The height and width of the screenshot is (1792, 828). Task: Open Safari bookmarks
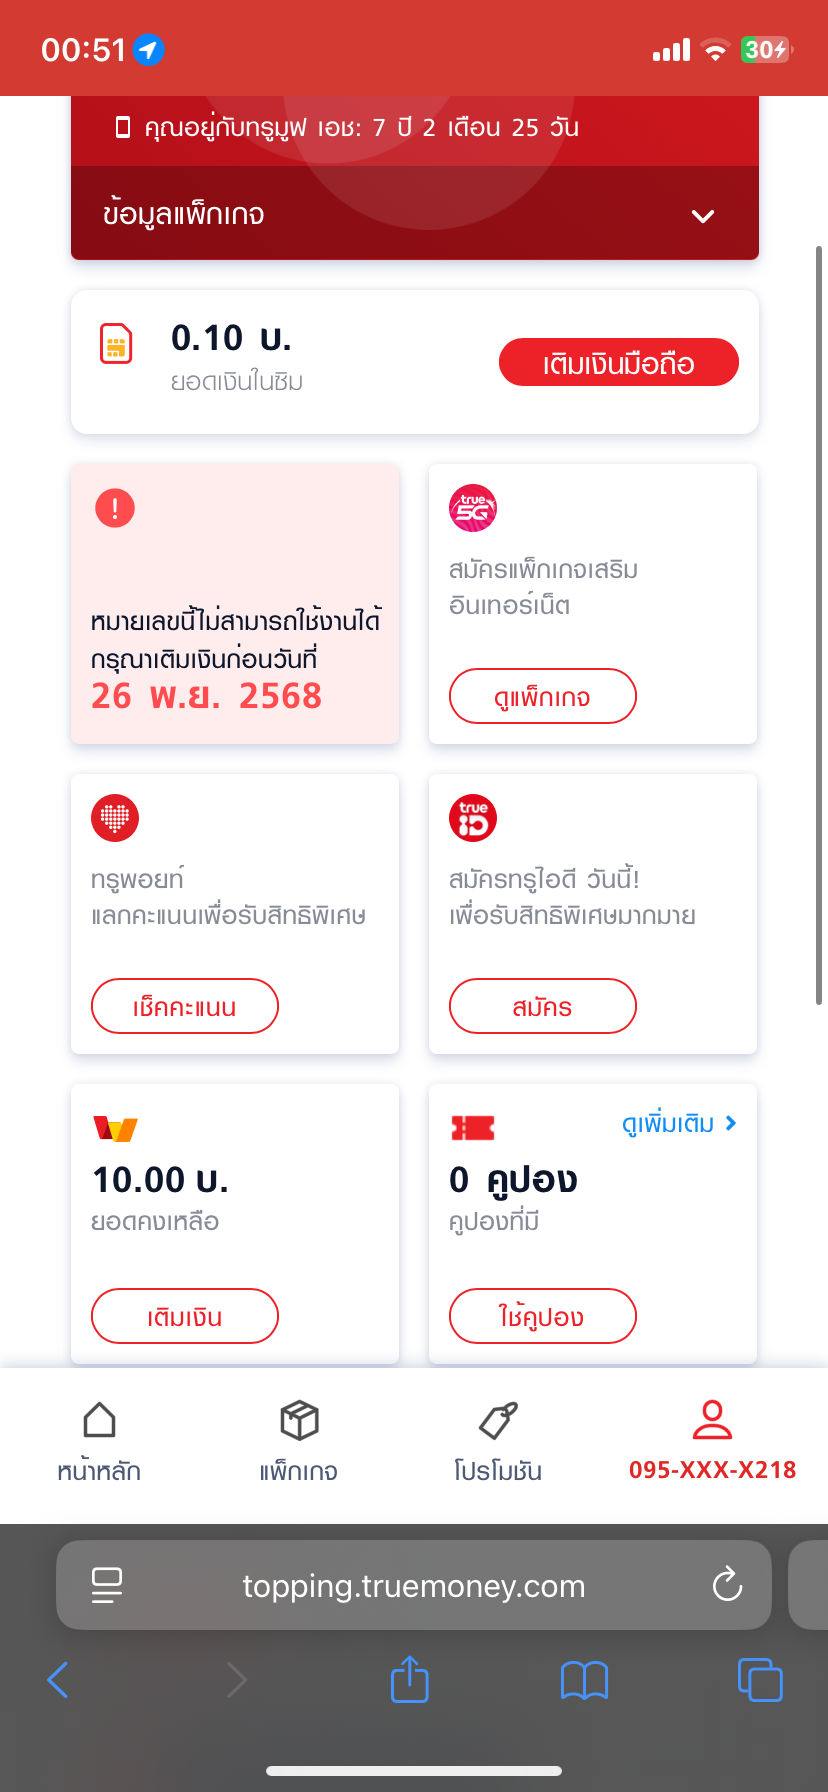click(584, 1680)
